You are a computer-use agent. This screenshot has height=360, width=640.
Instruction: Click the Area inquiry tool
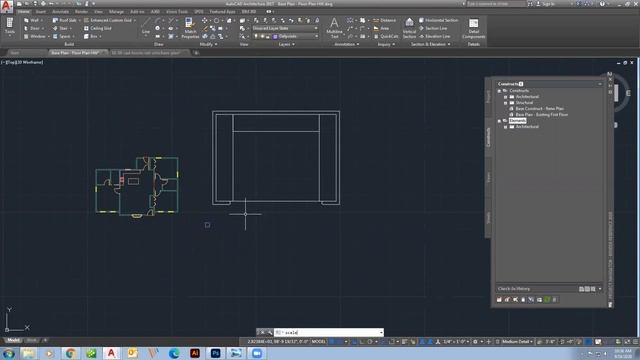coord(381,28)
